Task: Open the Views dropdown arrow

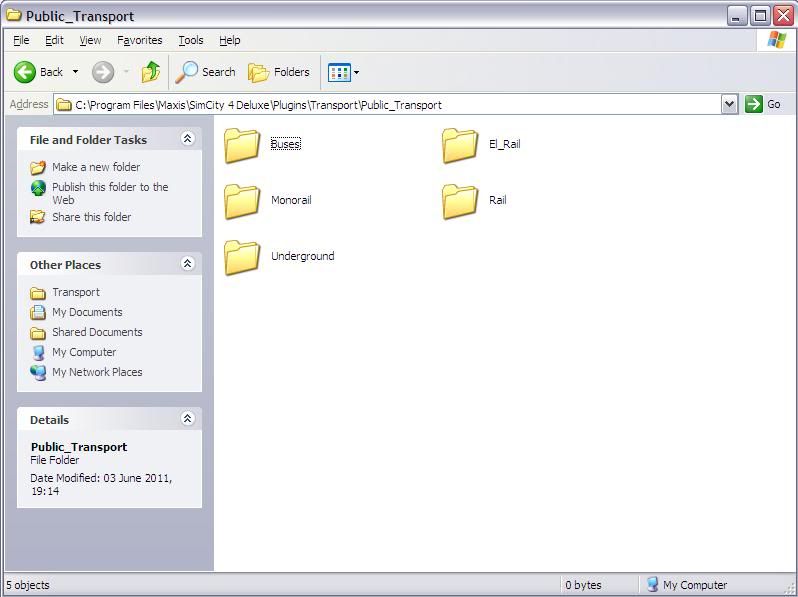Action: 356,72
